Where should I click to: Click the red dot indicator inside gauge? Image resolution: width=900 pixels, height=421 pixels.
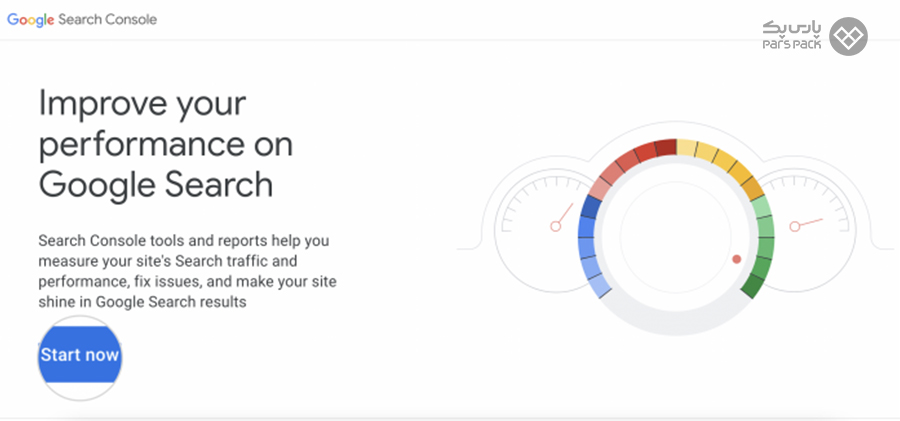[x=736, y=259]
